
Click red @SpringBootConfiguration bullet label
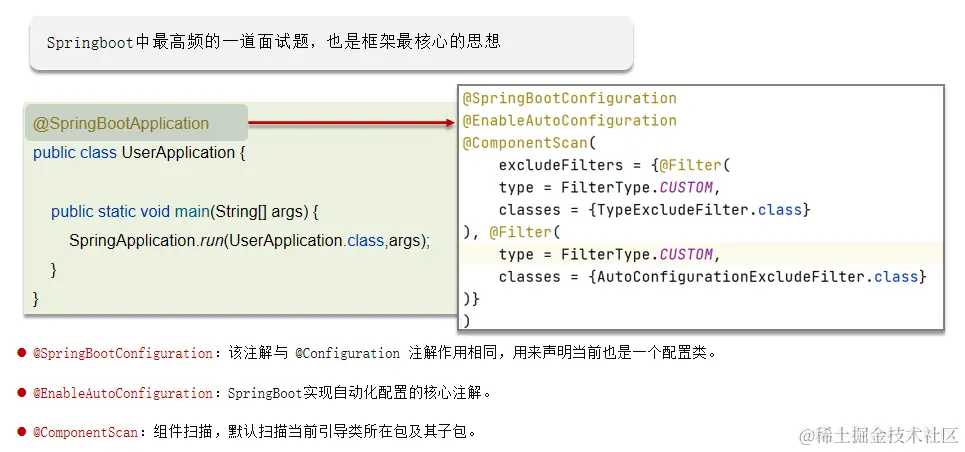click(122, 353)
